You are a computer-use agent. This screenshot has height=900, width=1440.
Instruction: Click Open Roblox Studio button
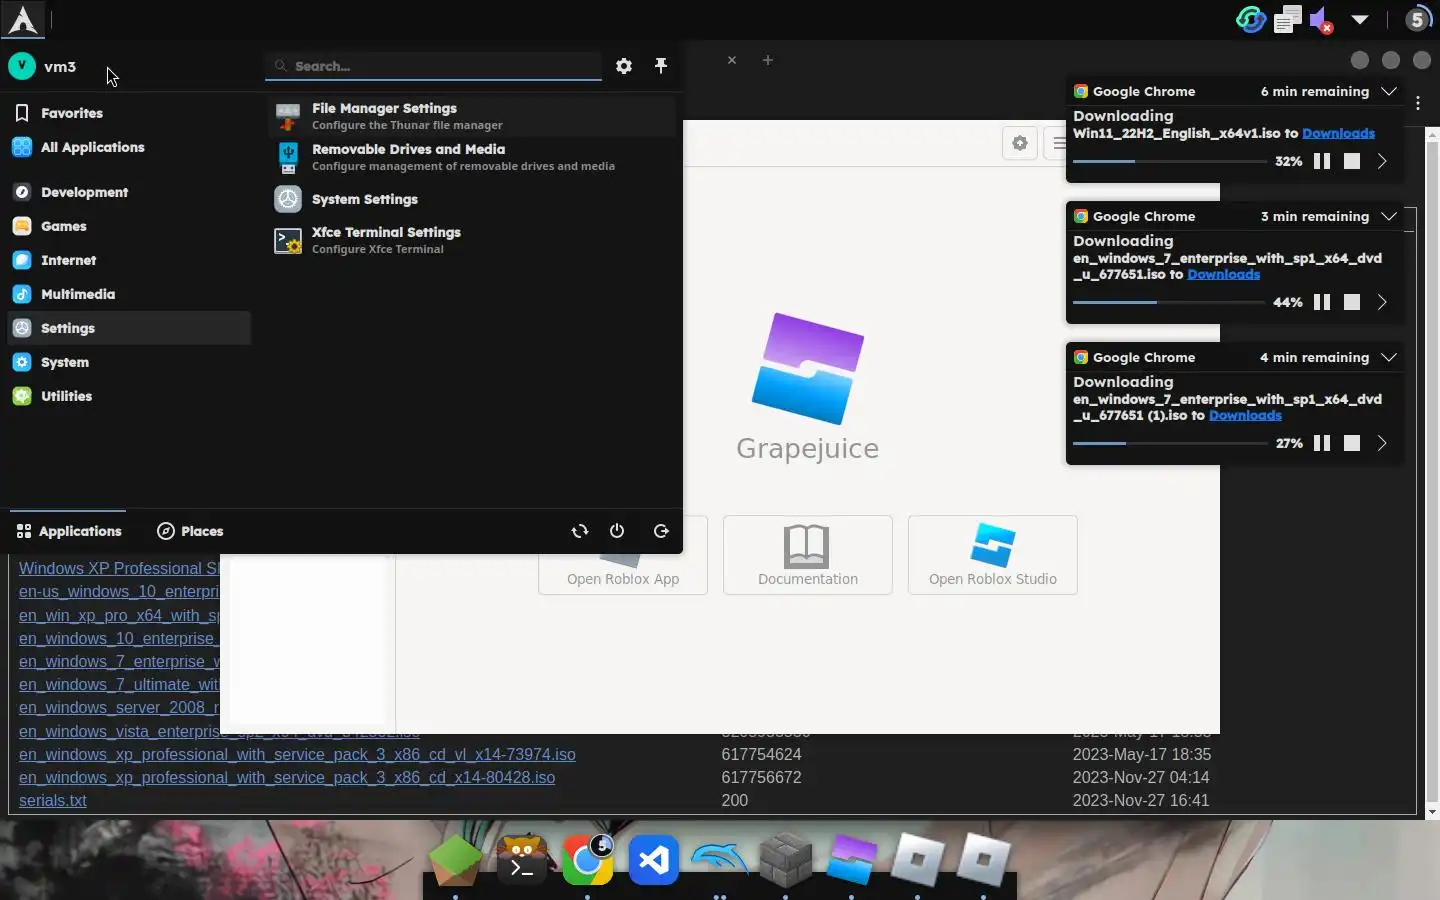tap(993, 555)
